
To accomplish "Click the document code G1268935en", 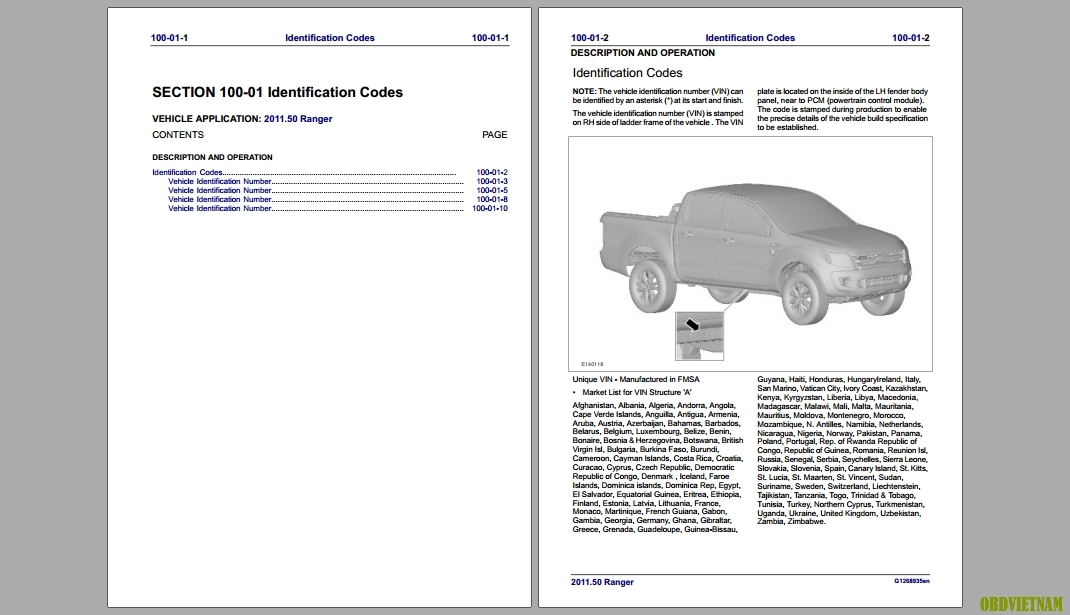I will click(x=912, y=582).
